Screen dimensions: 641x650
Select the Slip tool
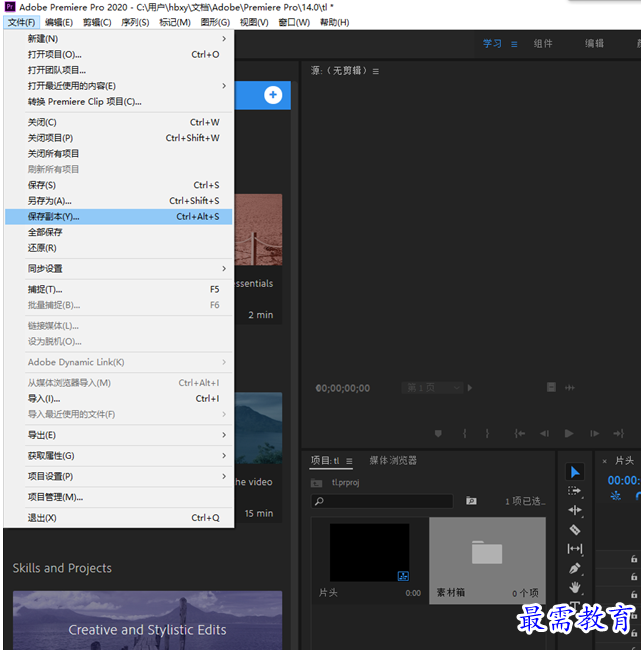pos(575,549)
